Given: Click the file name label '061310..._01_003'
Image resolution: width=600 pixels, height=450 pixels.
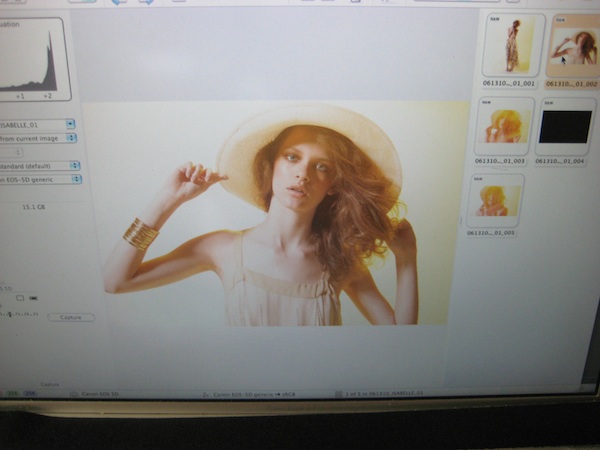Looking at the screenshot, I should (500, 161).
